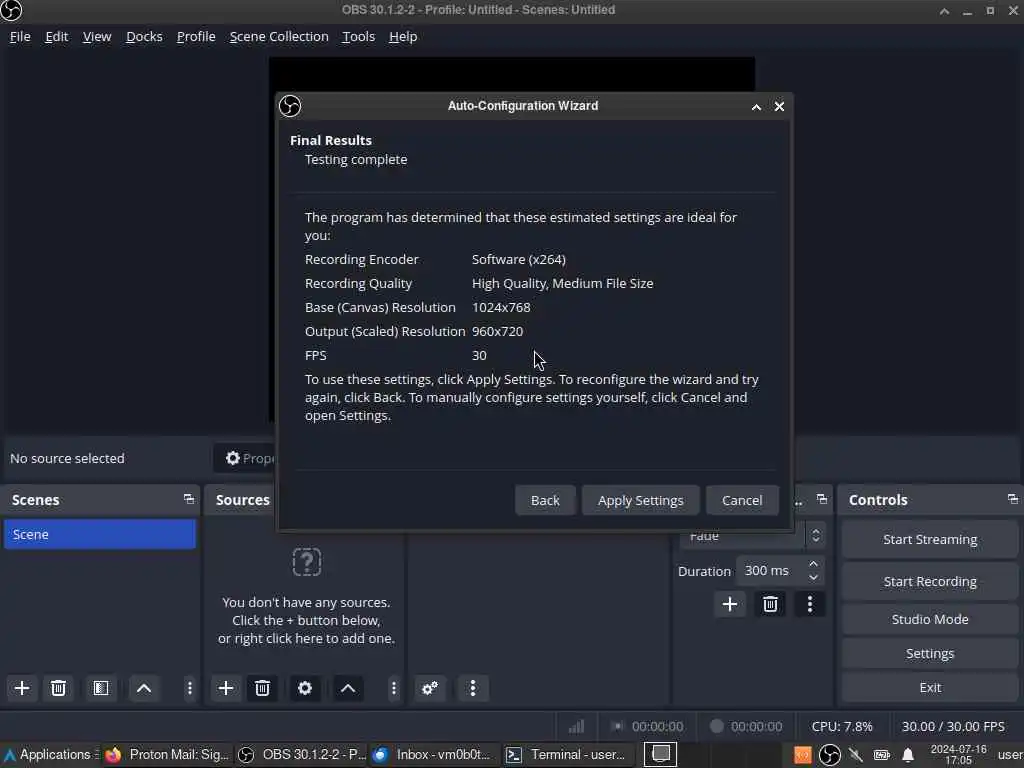Open the audio mixer three-dots menu
Screen dimensions: 1024x768
[x=473, y=688]
